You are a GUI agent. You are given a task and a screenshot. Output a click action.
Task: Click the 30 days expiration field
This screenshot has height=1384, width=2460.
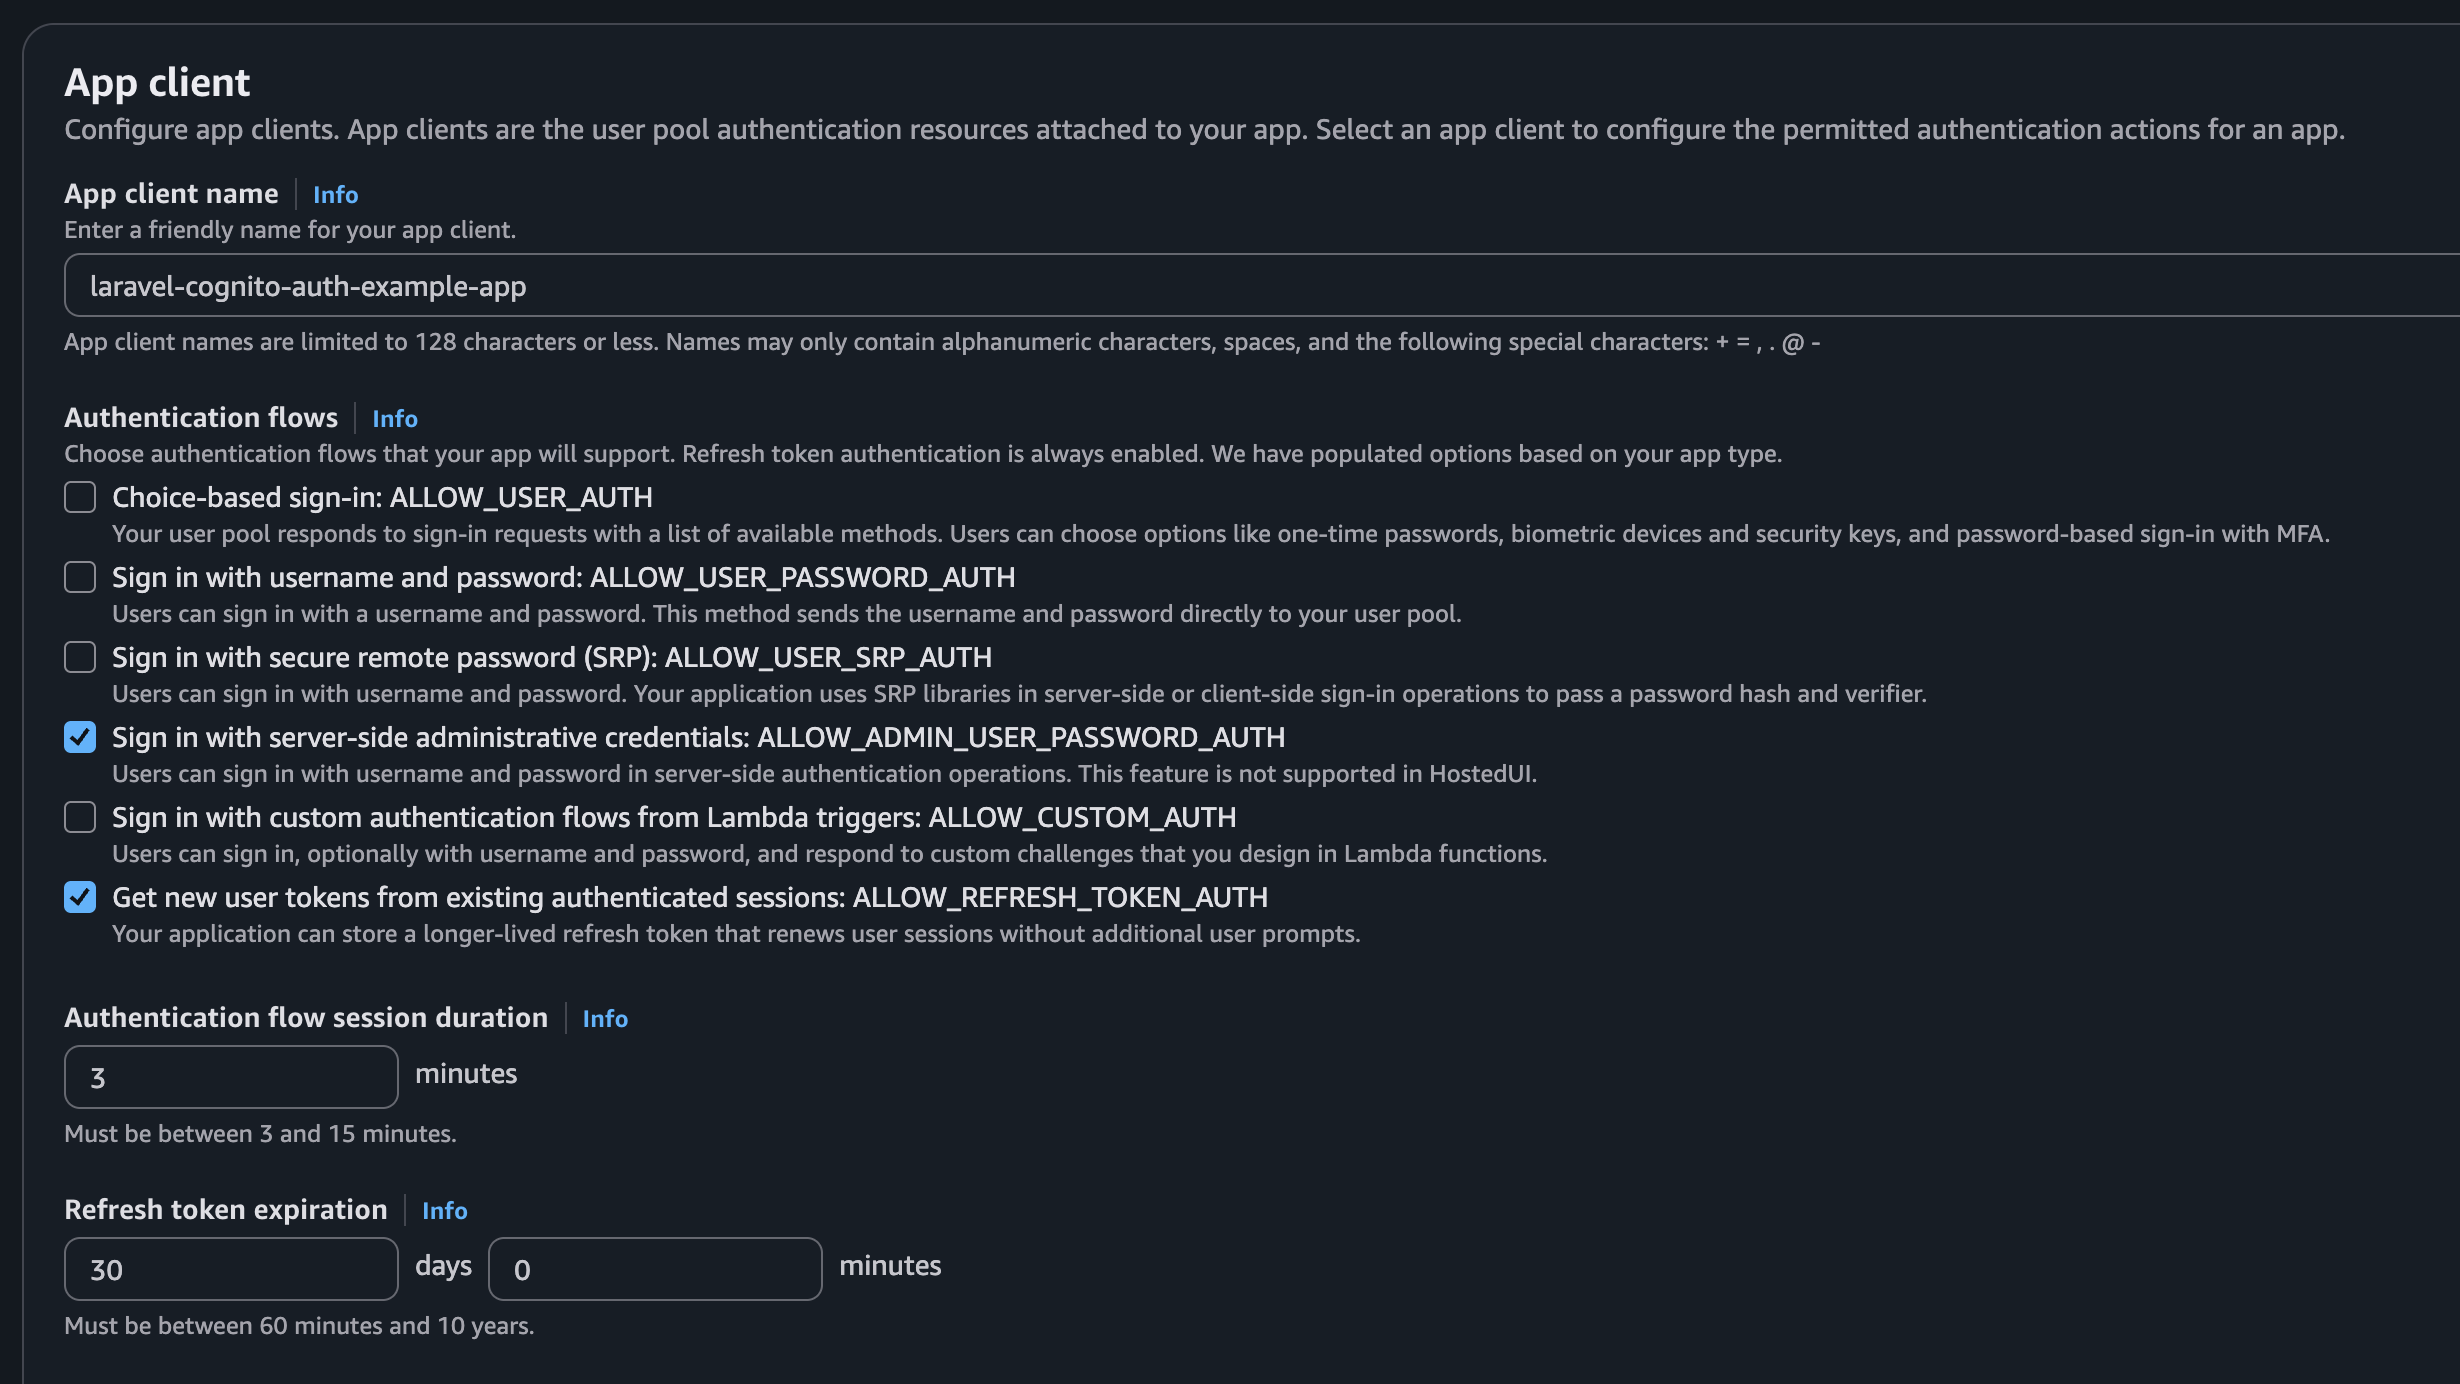coord(230,1268)
